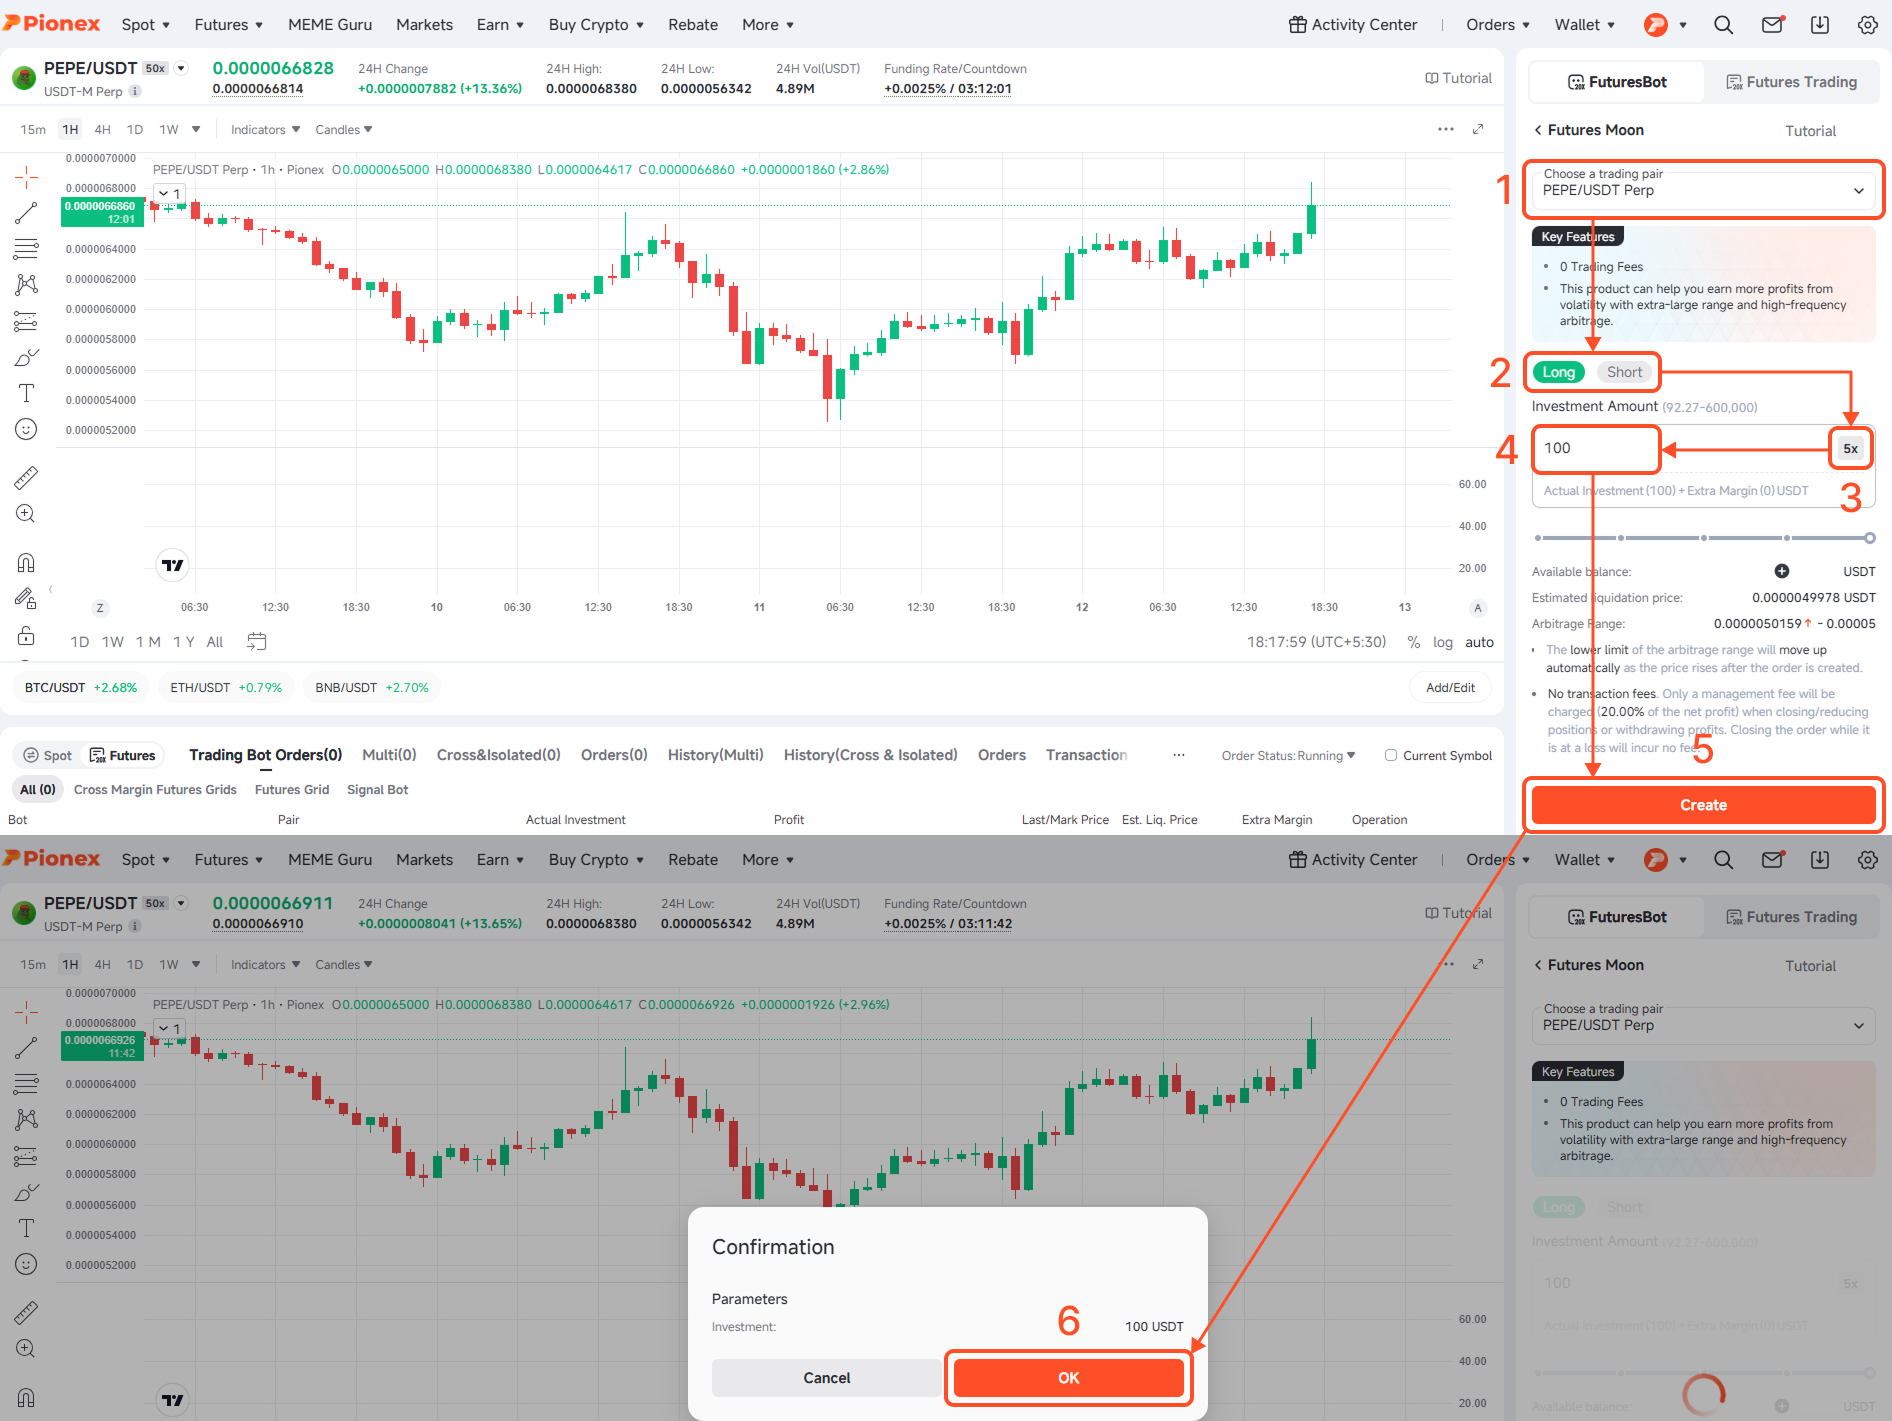Image resolution: width=1892 pixels, height=1421 pixels.
Task: Select the ruler measure tool in top chart
Action: click(x=26, y=478)
